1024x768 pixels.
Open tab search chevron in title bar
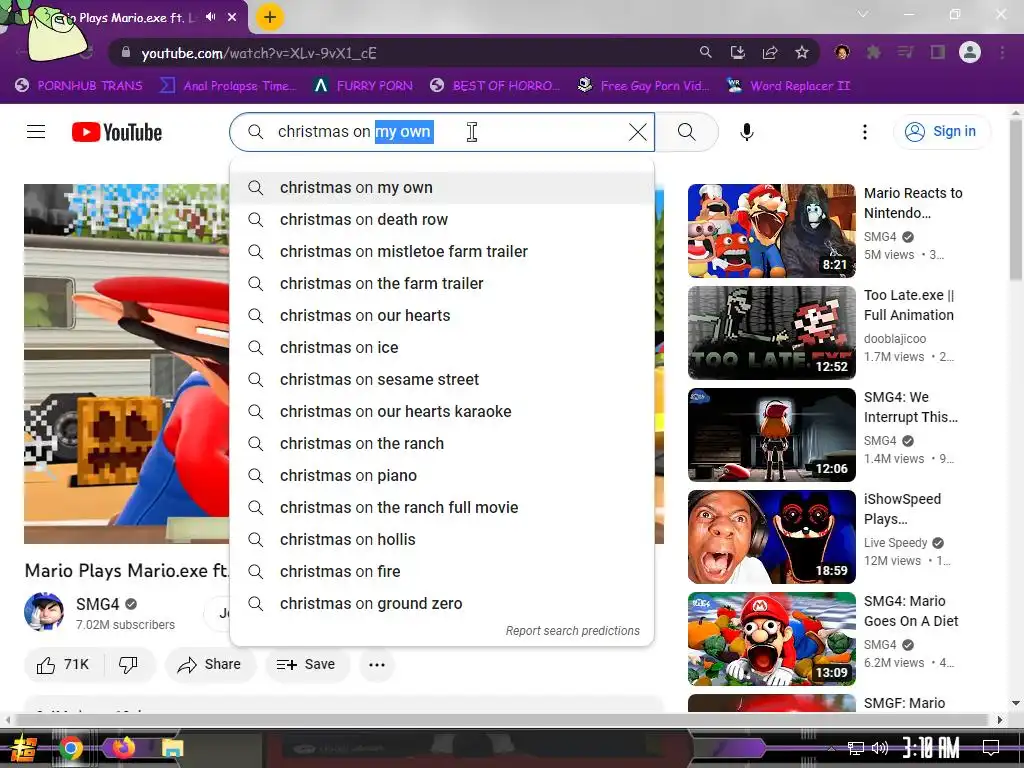pos(863,14)
